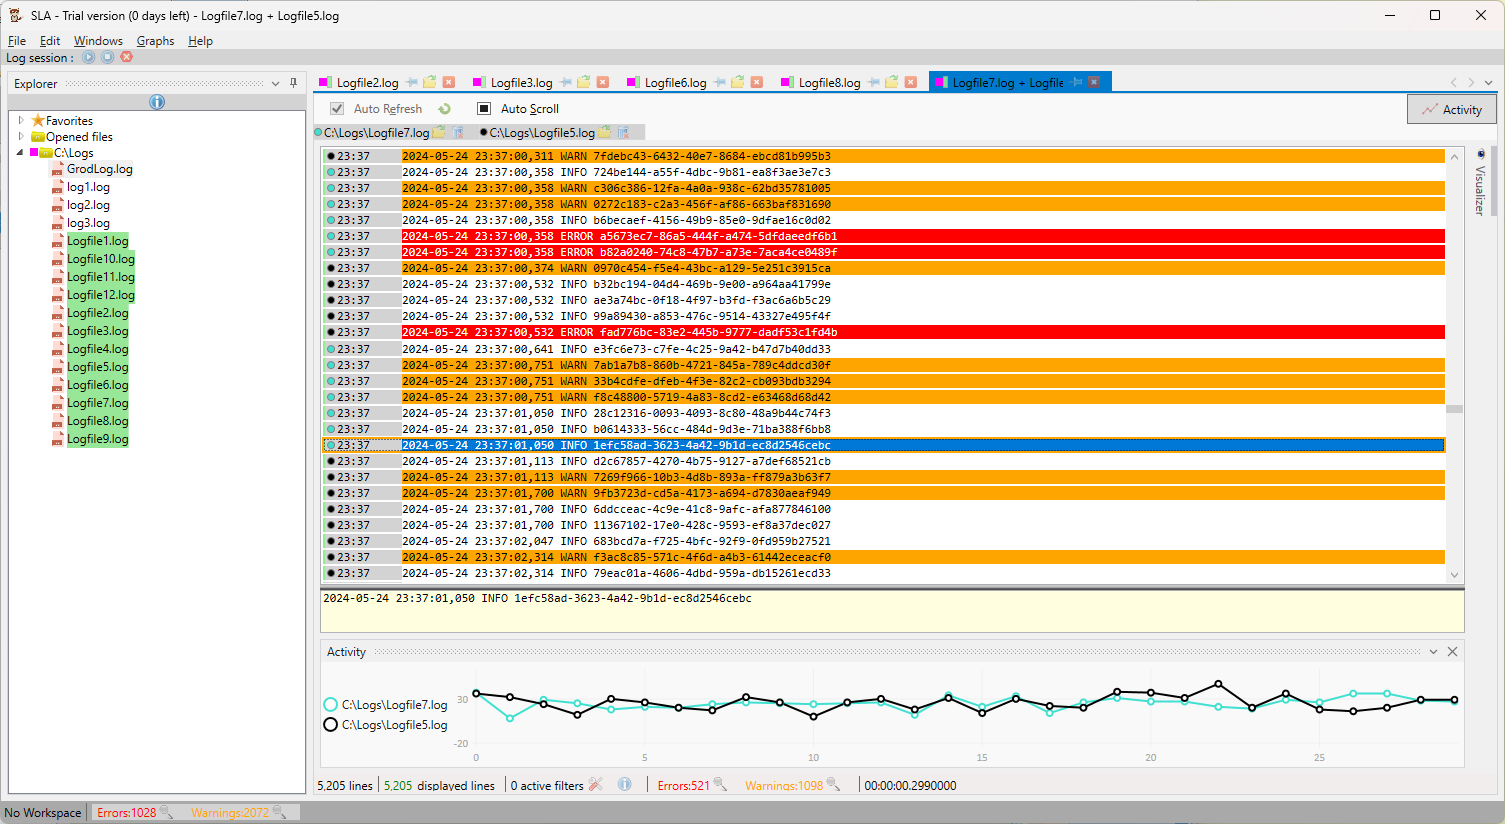1505x824 pixels.
Task: Click magnifier icon next to Errors:521
Action: (720, 785)
